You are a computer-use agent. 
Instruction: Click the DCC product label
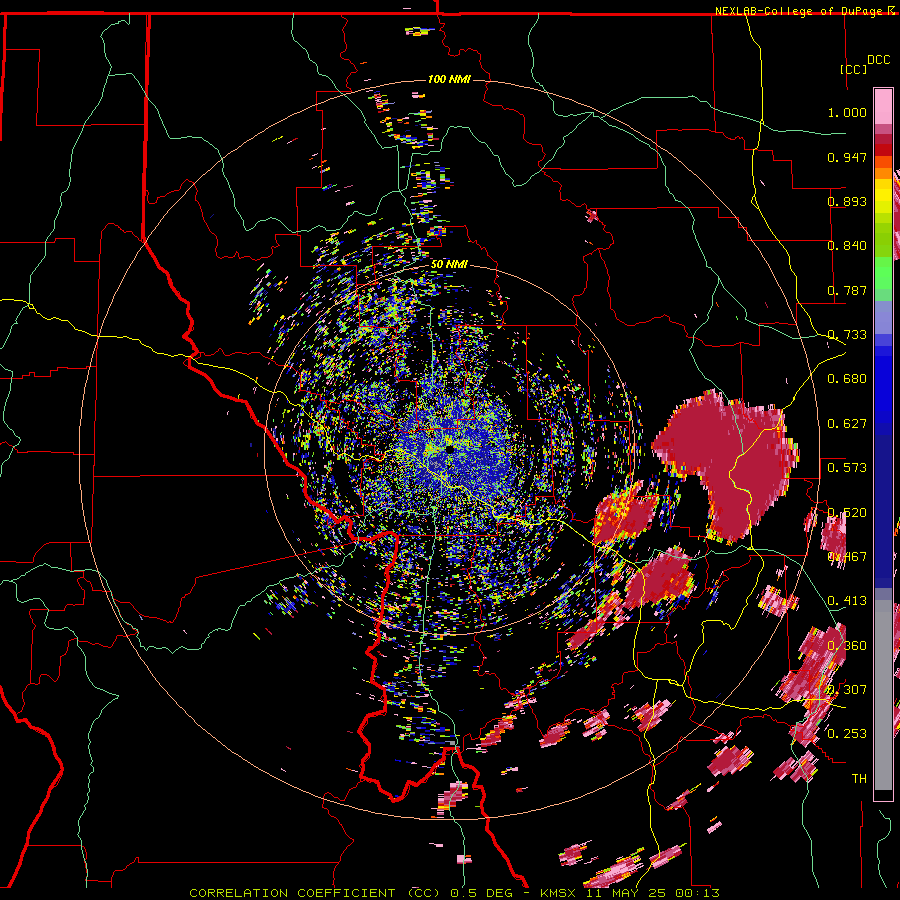tap(878, 60)
